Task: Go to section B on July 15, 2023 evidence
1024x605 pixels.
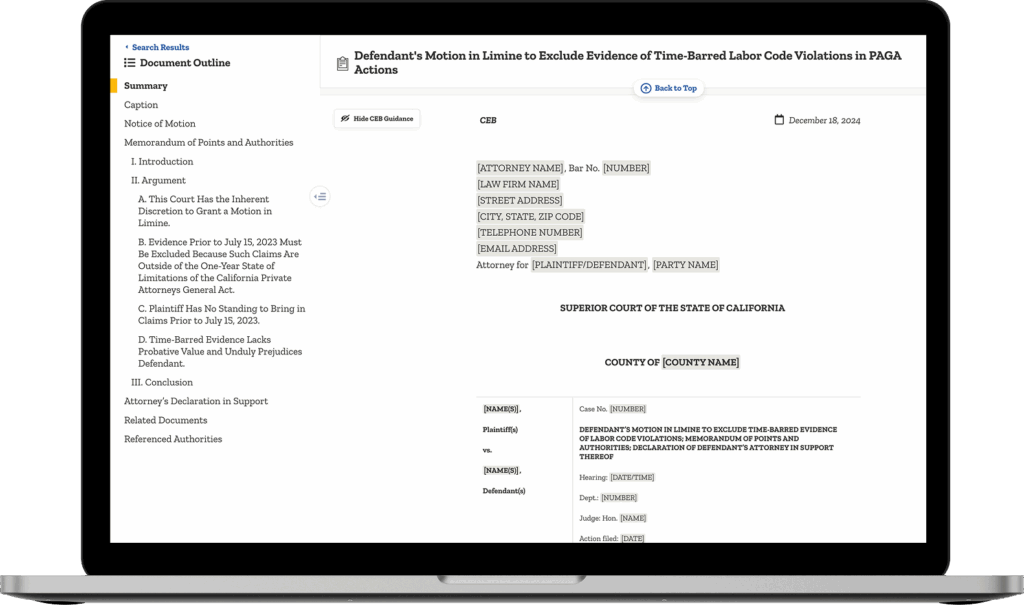Action: [219, 266]
